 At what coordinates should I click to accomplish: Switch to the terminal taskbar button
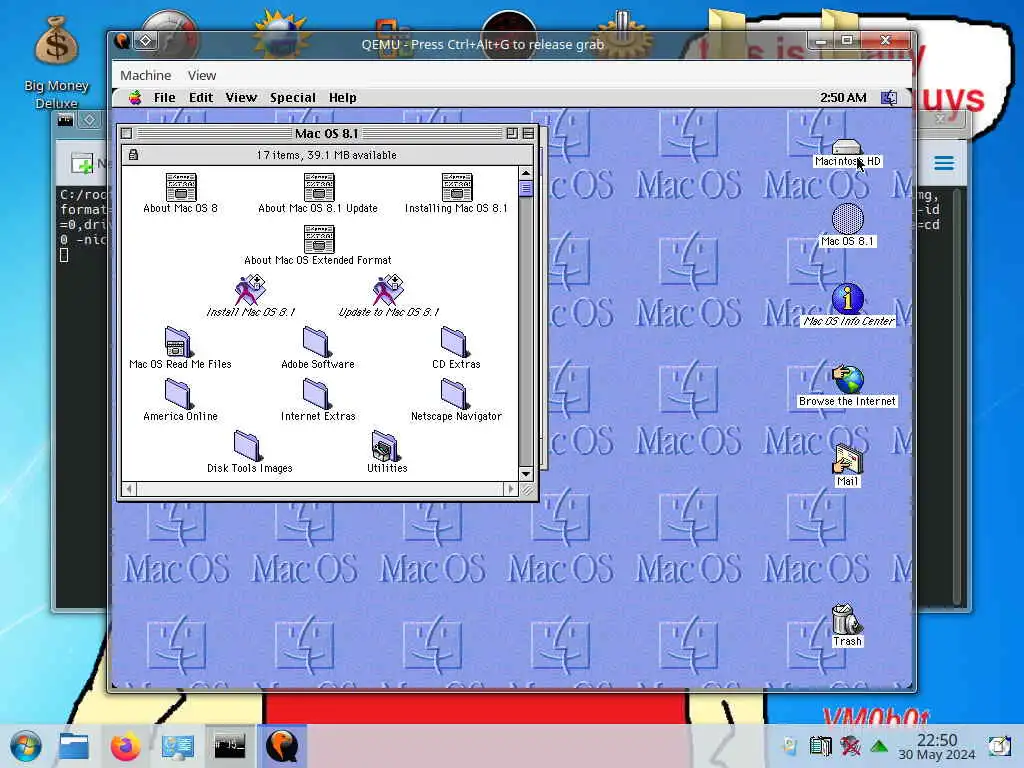point(230,746)
